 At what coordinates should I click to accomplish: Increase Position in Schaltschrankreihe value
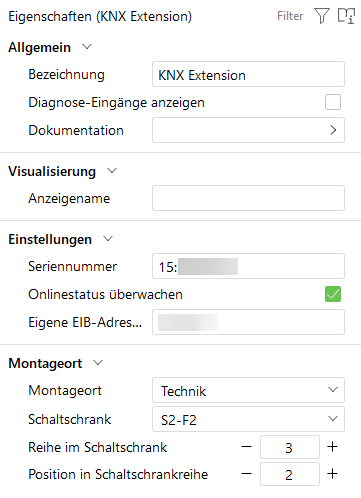click(x=333, y=474)
